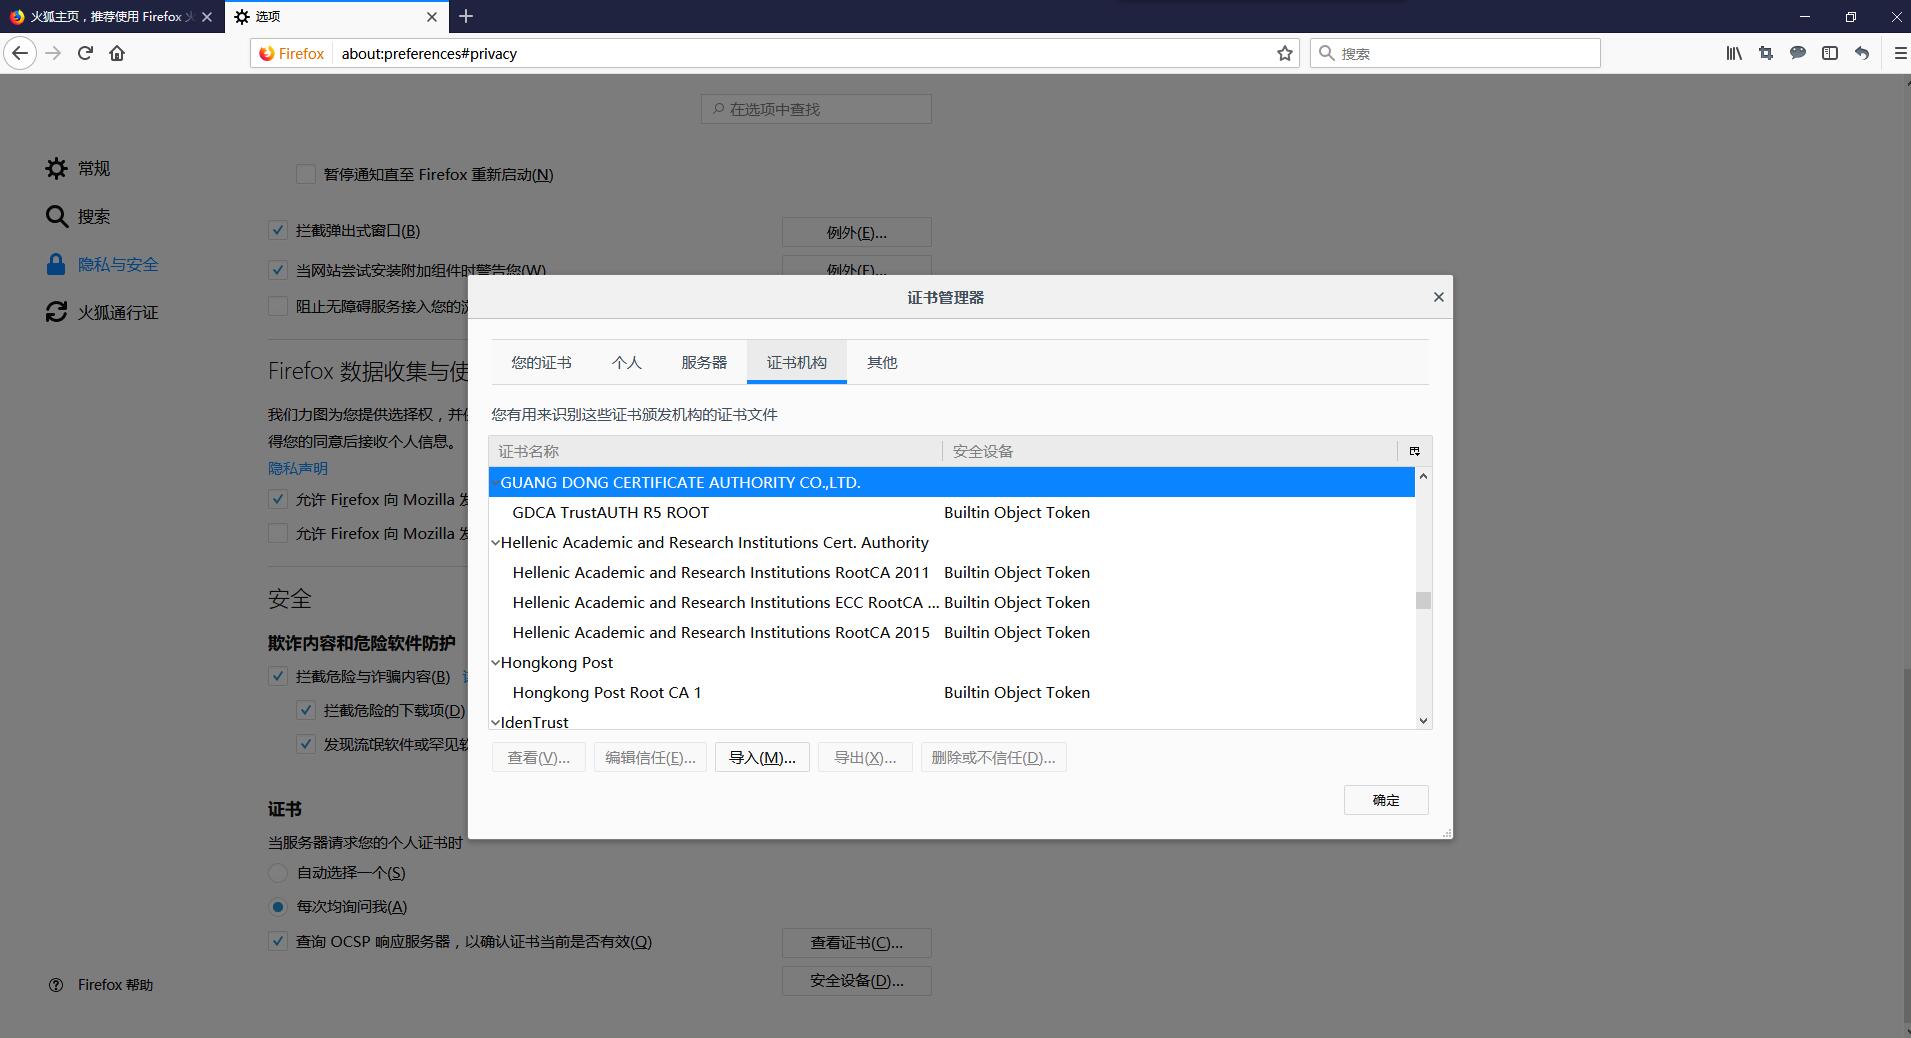The image size is (1911, 1038).
Task: Switch to 个人 tab
Action: click(x=626, y=362)
